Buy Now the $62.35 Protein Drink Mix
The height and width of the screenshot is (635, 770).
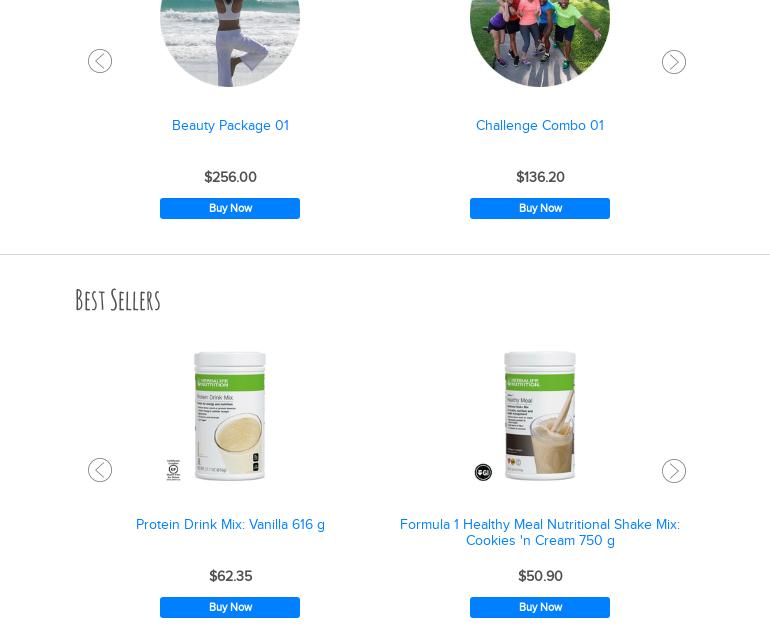pos(230,607)
